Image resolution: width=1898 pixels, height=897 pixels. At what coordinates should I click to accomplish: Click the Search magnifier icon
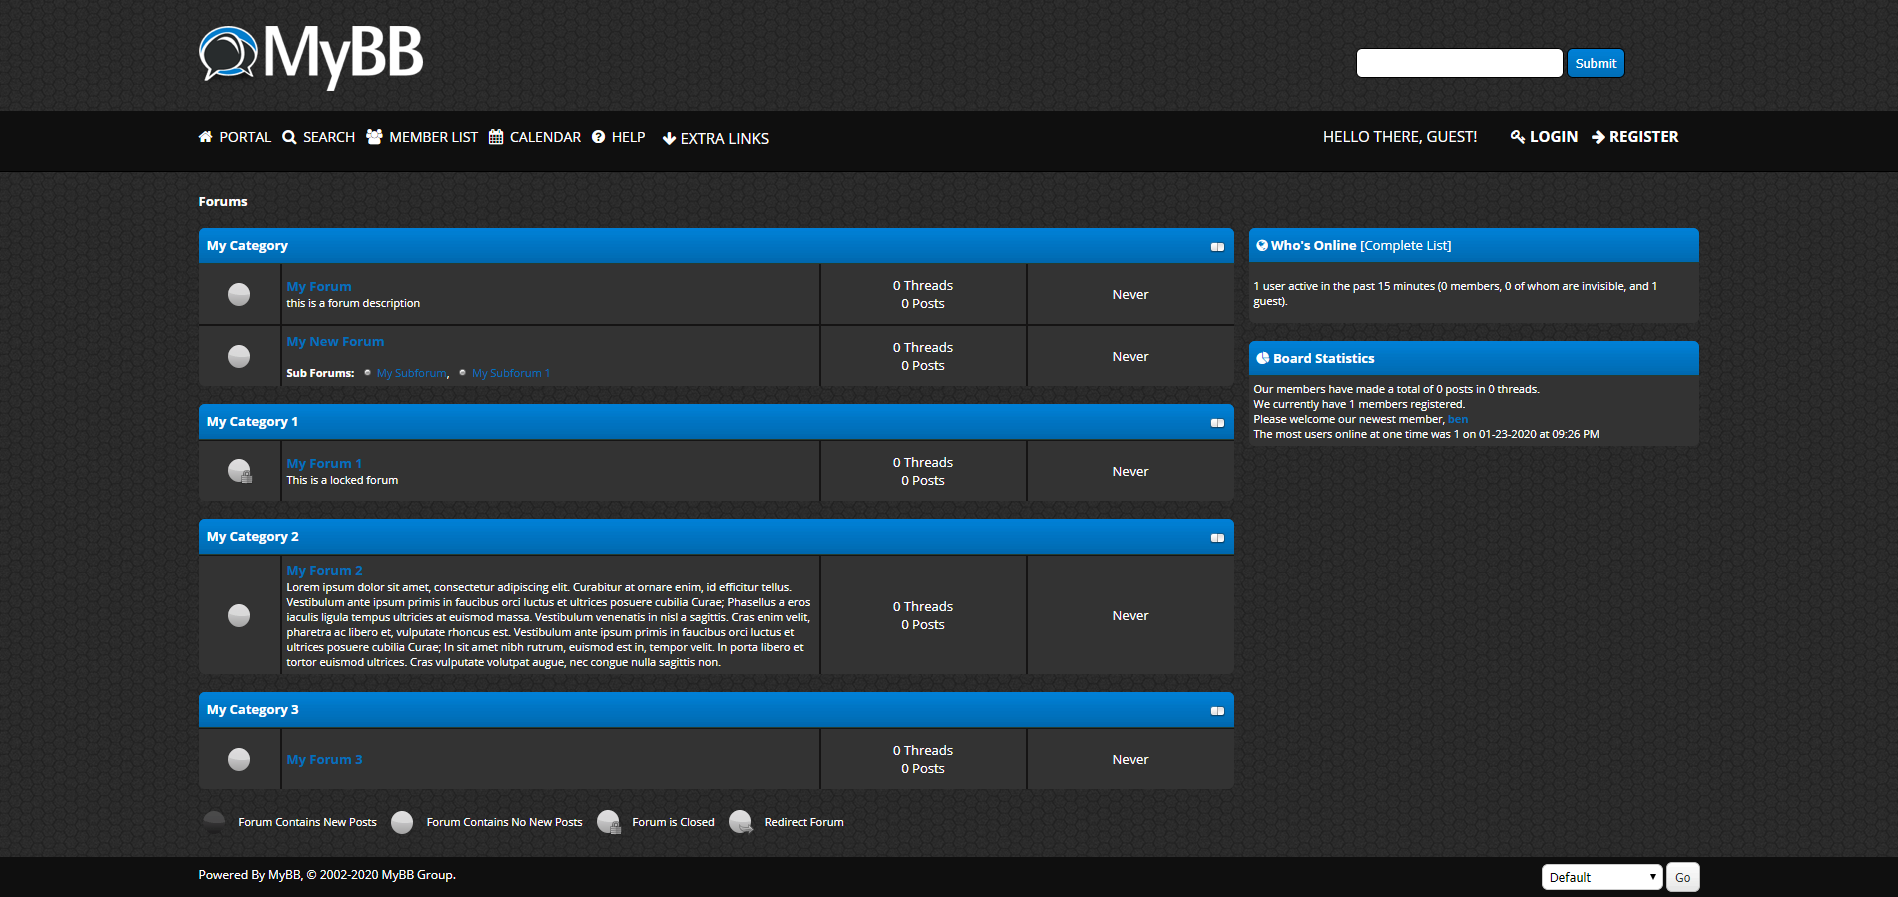click(x=290, y=137)
